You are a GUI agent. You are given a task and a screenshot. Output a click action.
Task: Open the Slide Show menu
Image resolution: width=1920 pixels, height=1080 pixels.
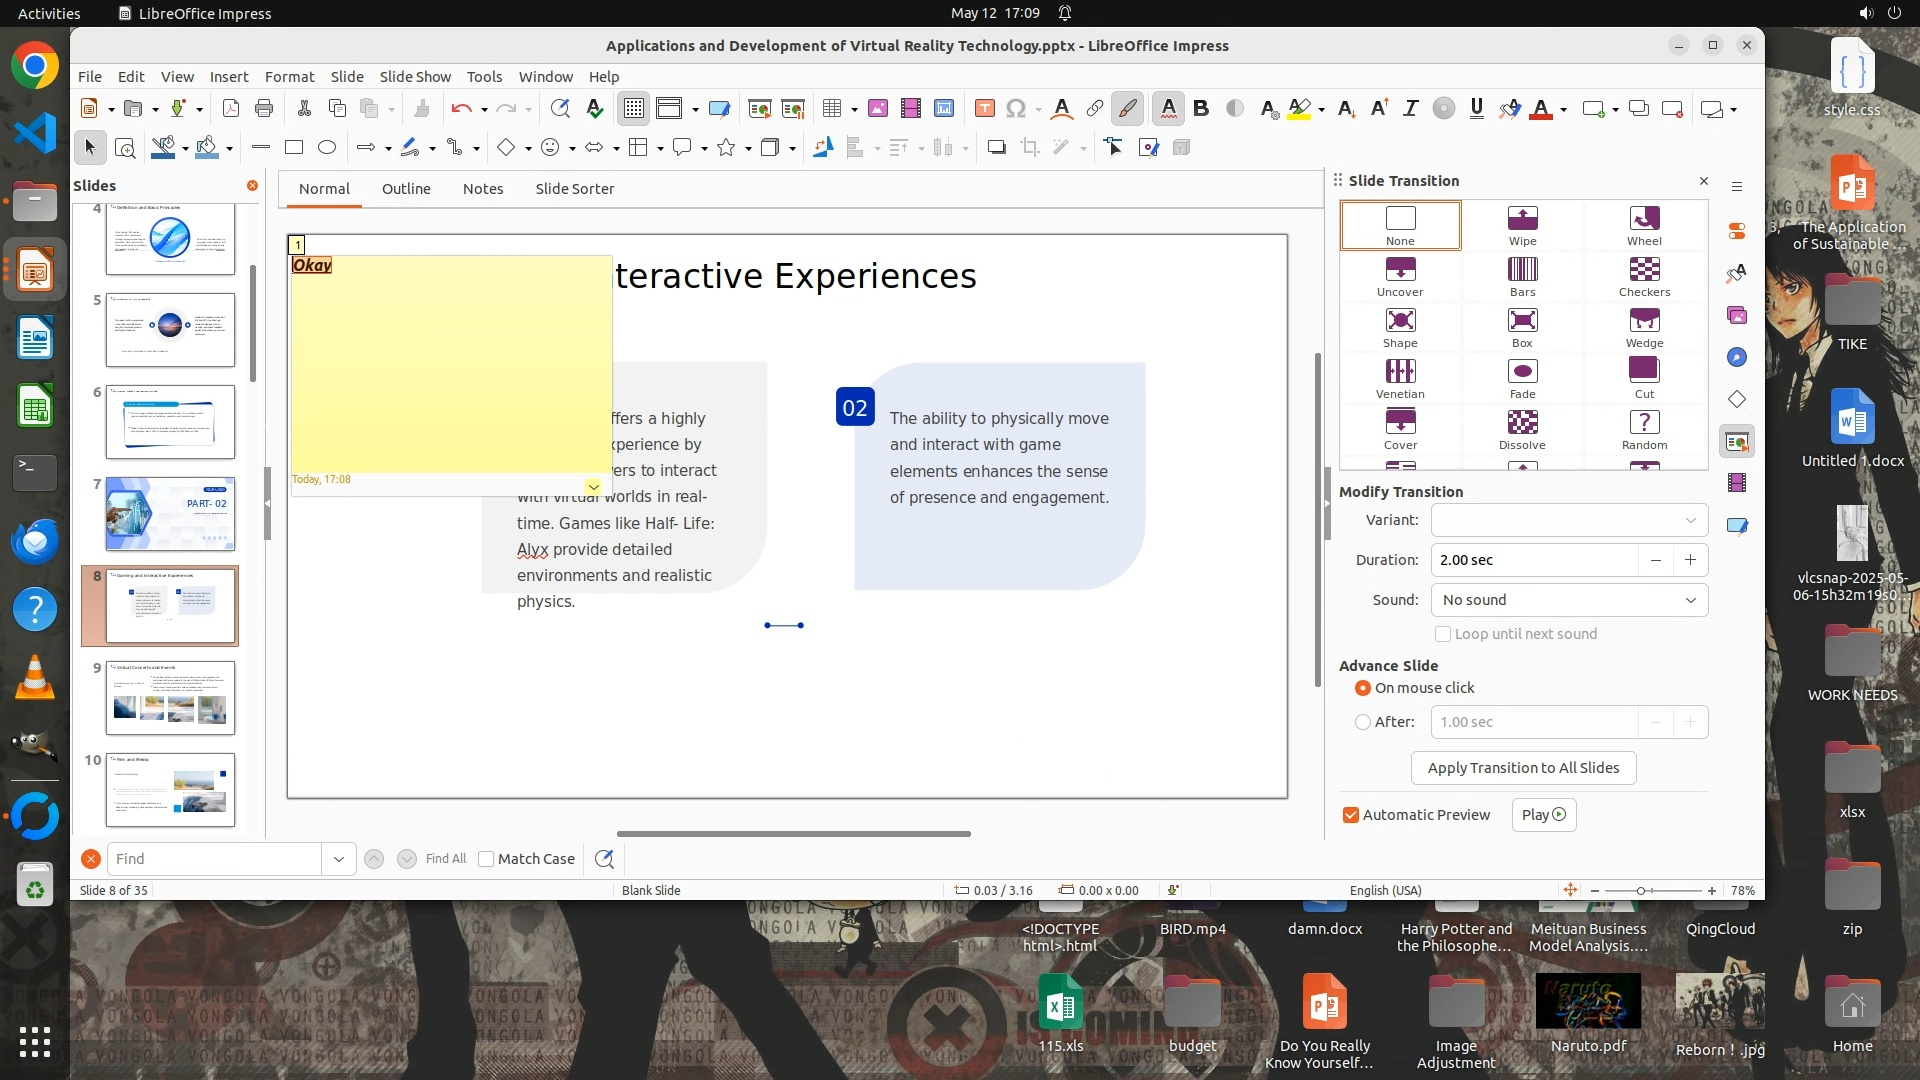(x=415, y=76)
